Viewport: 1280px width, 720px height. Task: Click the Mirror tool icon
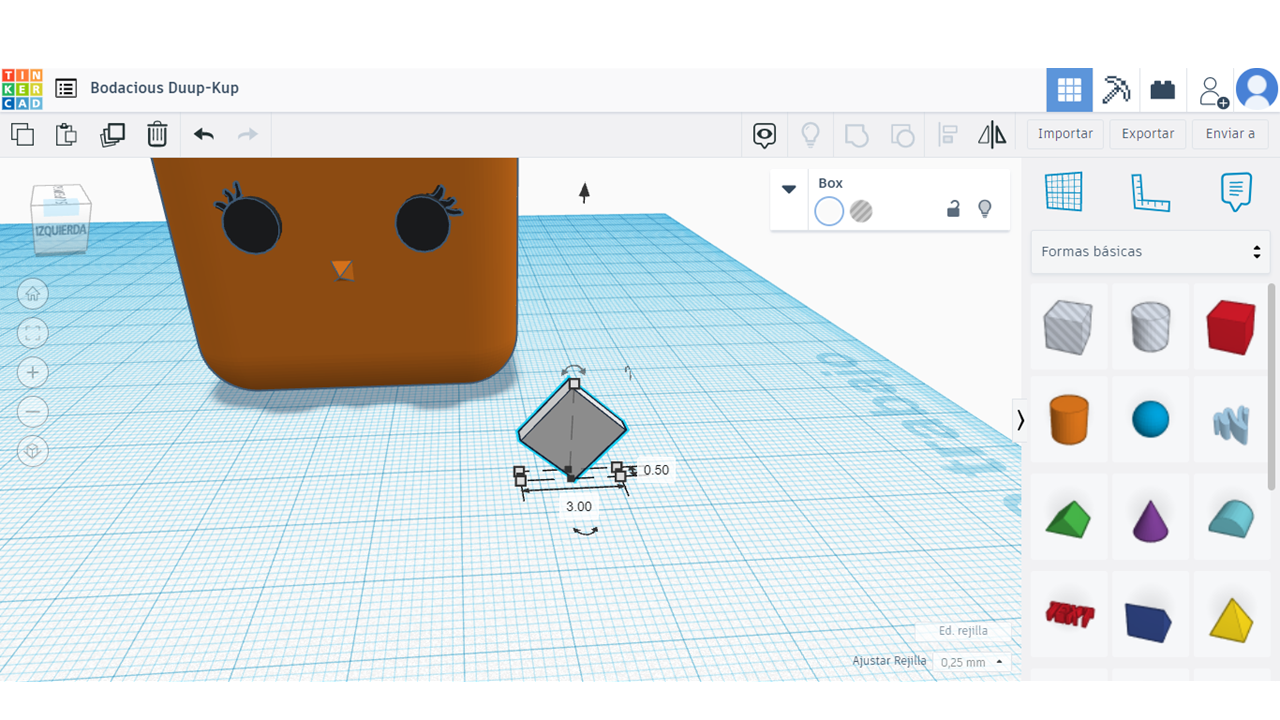992,135
